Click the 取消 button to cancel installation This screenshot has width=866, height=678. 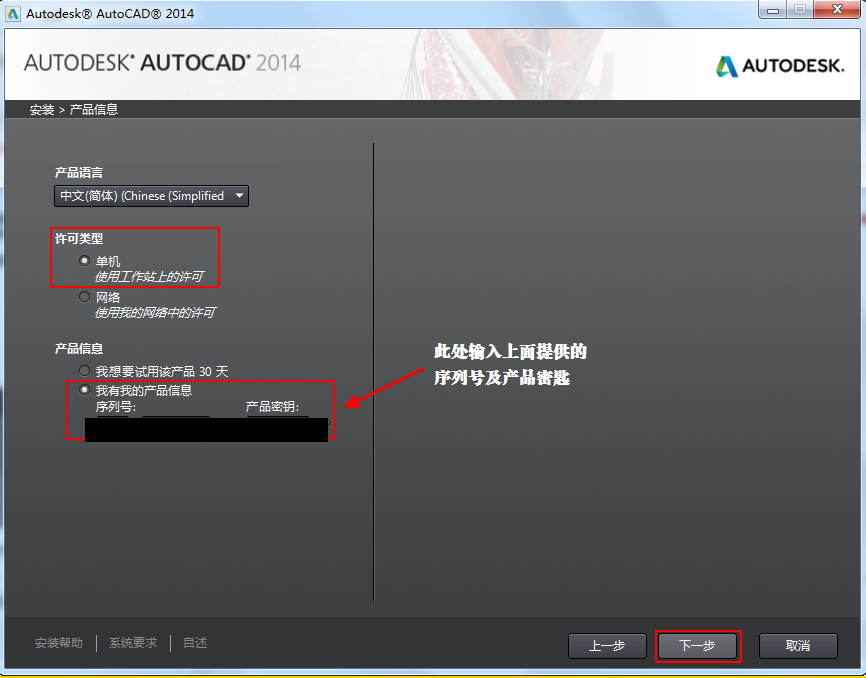[x=798, y=646]
